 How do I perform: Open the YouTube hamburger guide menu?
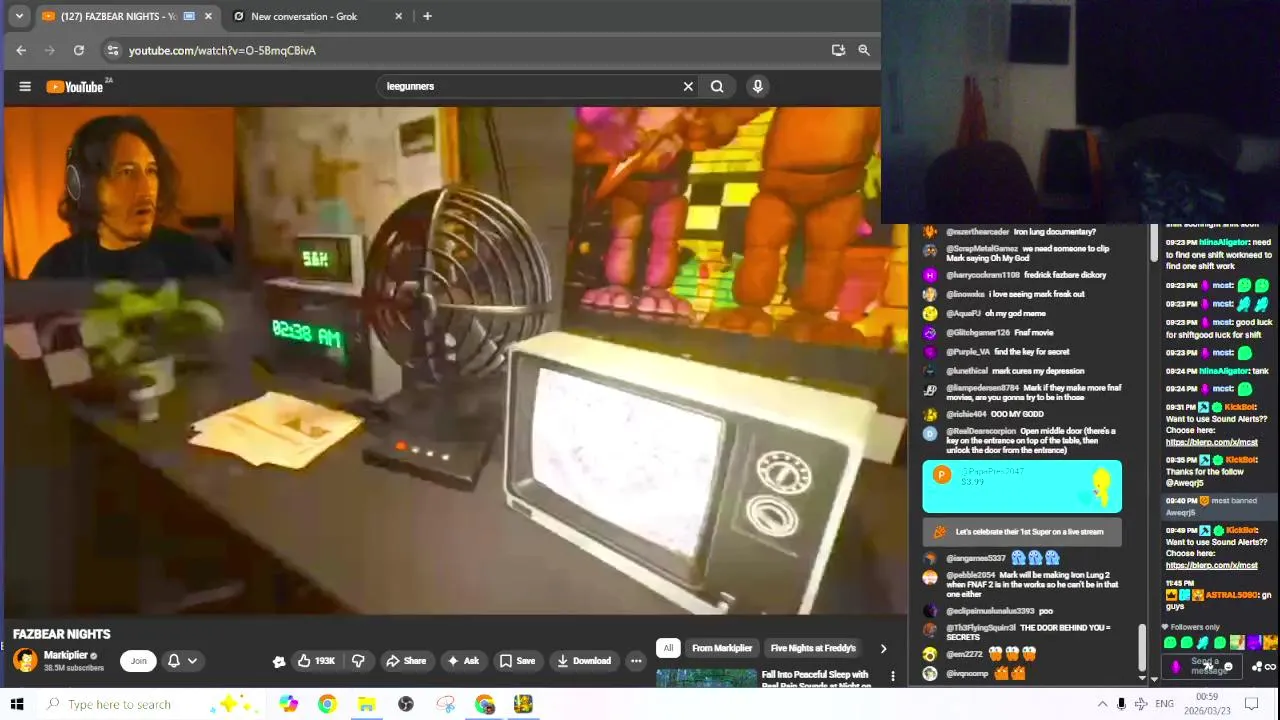pos(25,87)
